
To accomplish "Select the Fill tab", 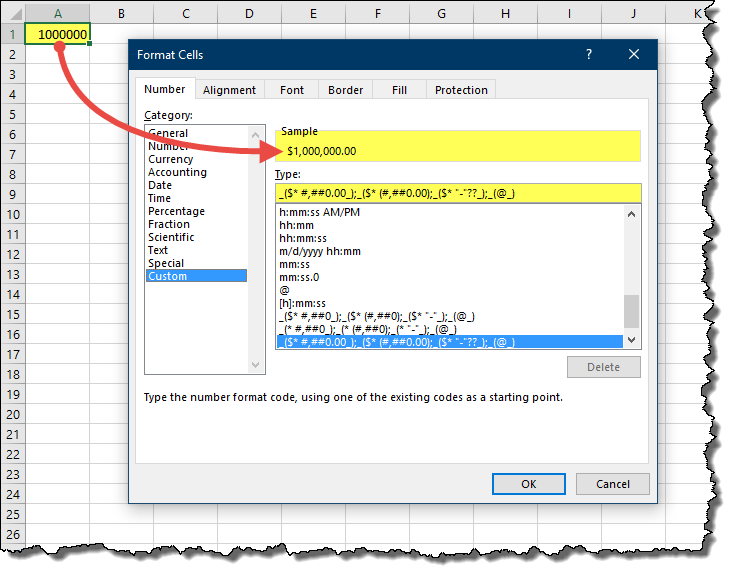I will click(399, 90).
